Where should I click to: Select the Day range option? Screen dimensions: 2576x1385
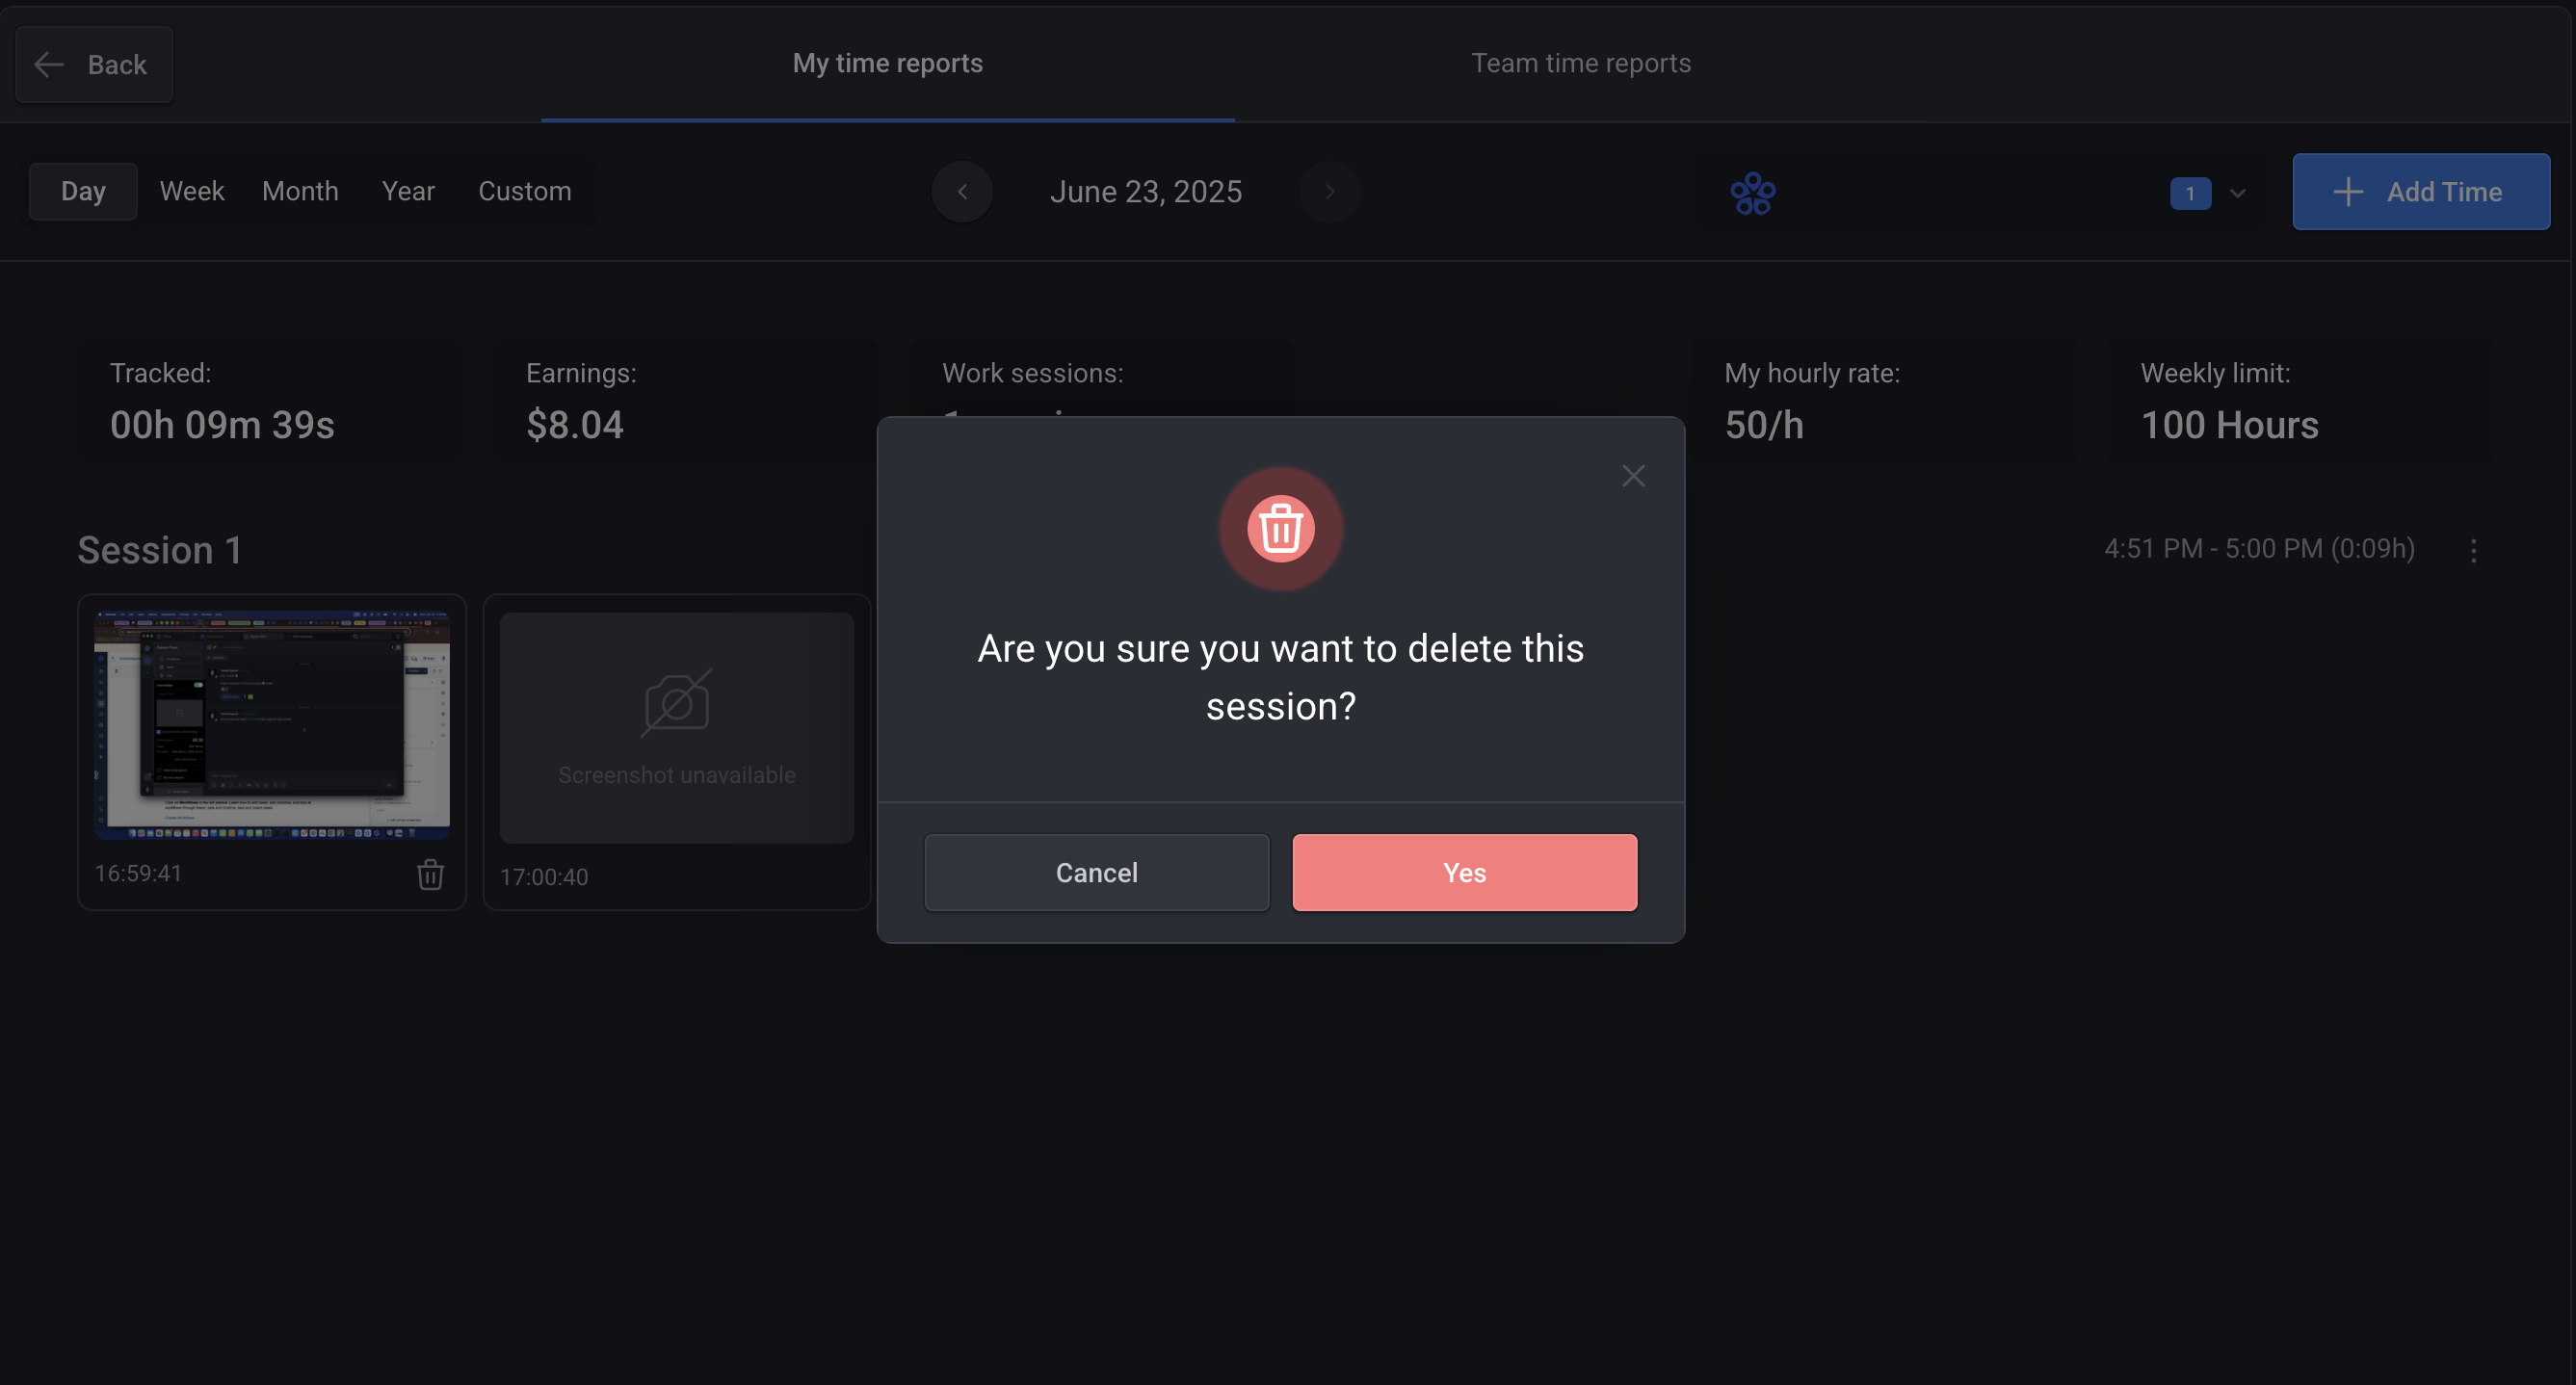point(83,191)
